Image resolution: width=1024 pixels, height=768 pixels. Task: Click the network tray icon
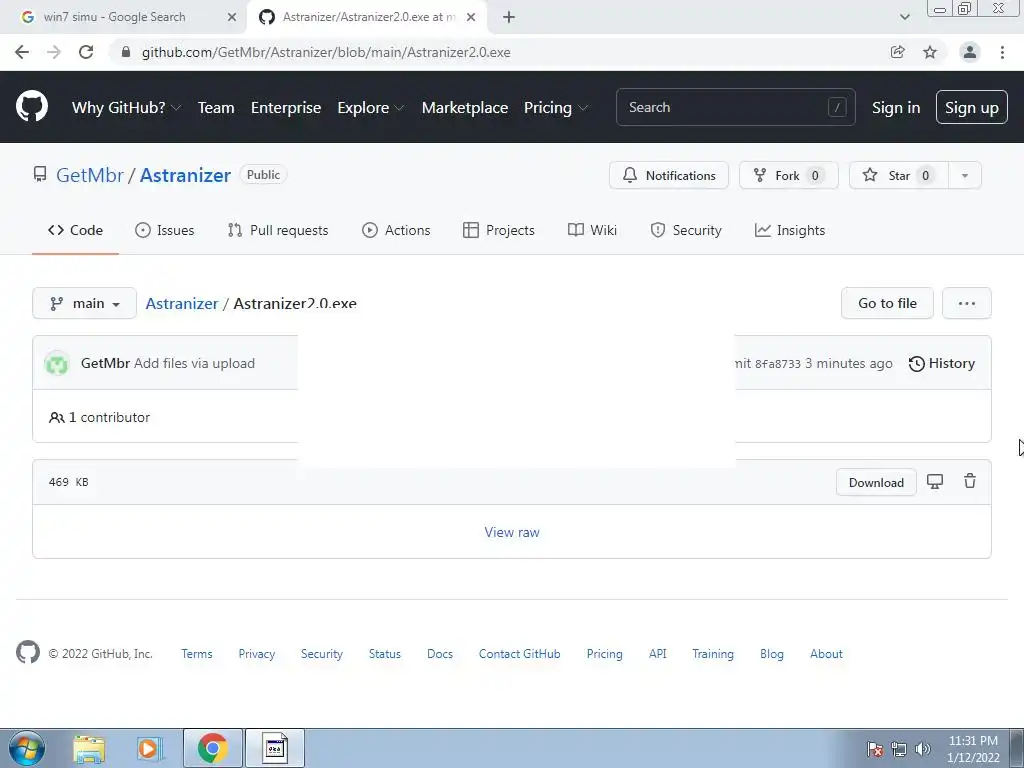coord(899,749)
